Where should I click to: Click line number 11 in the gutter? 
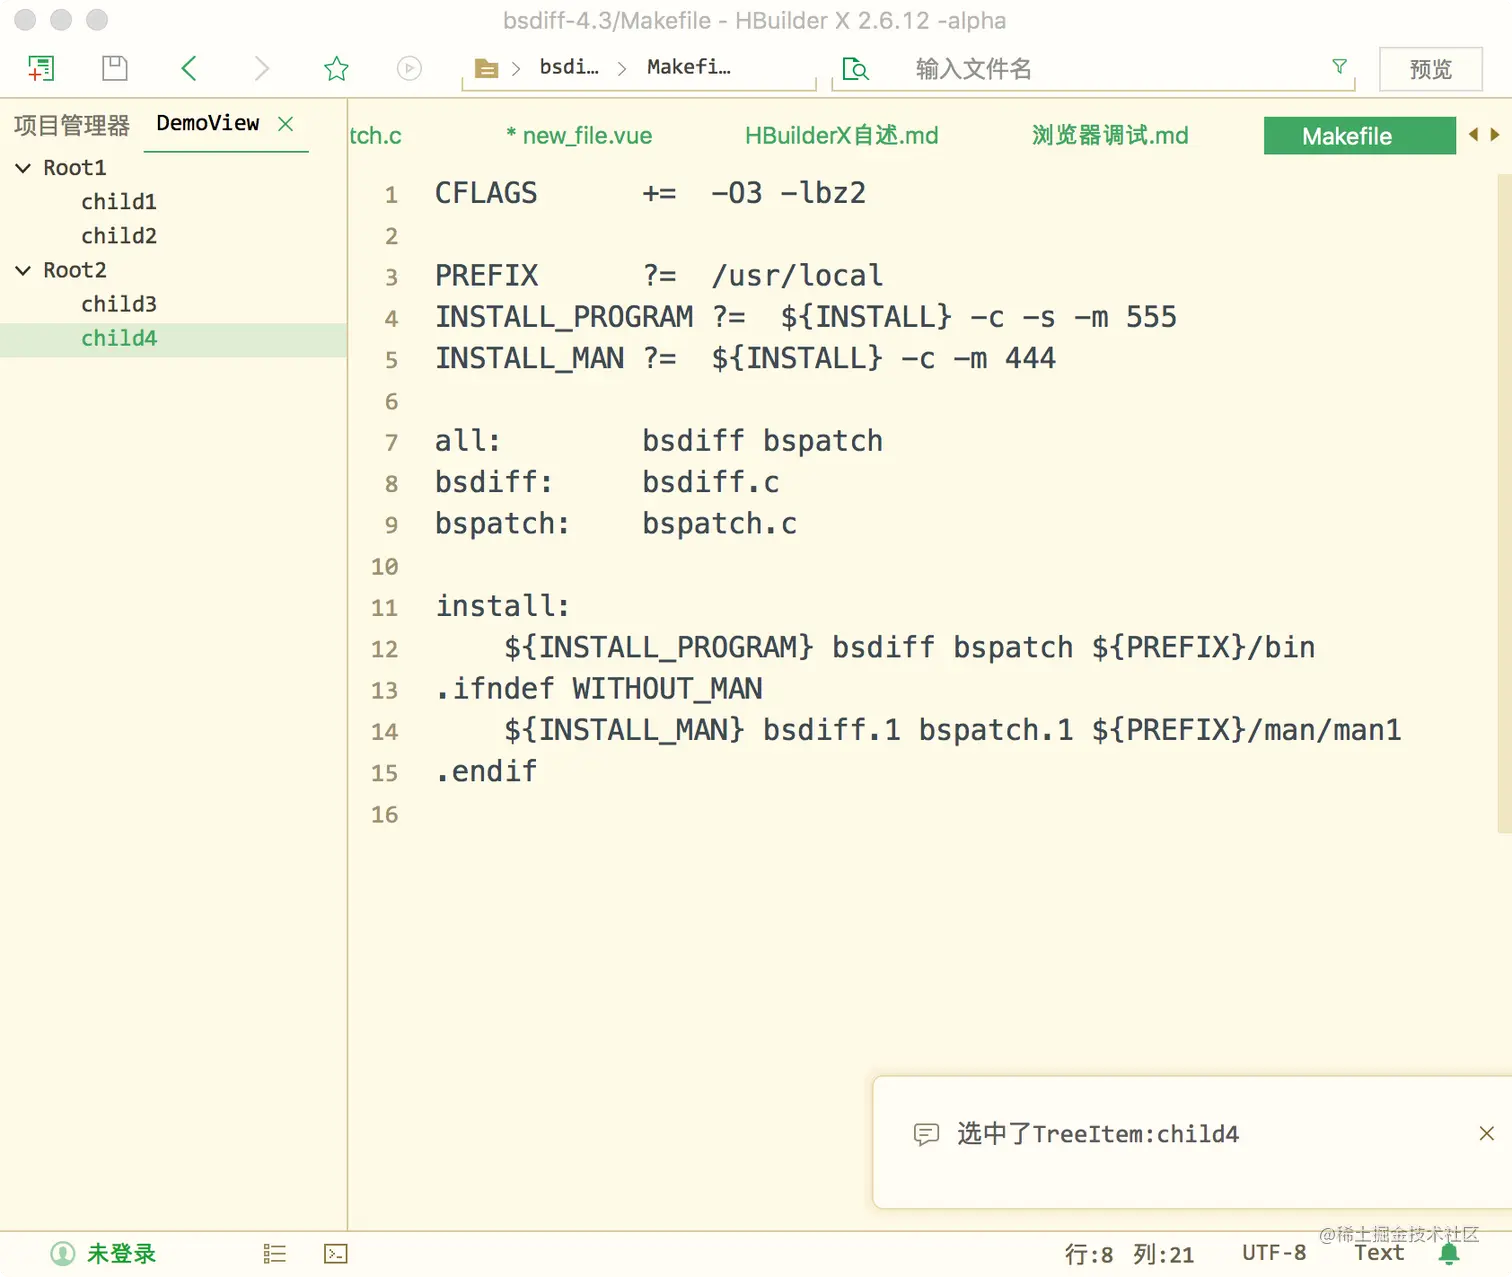coord(384,608)
